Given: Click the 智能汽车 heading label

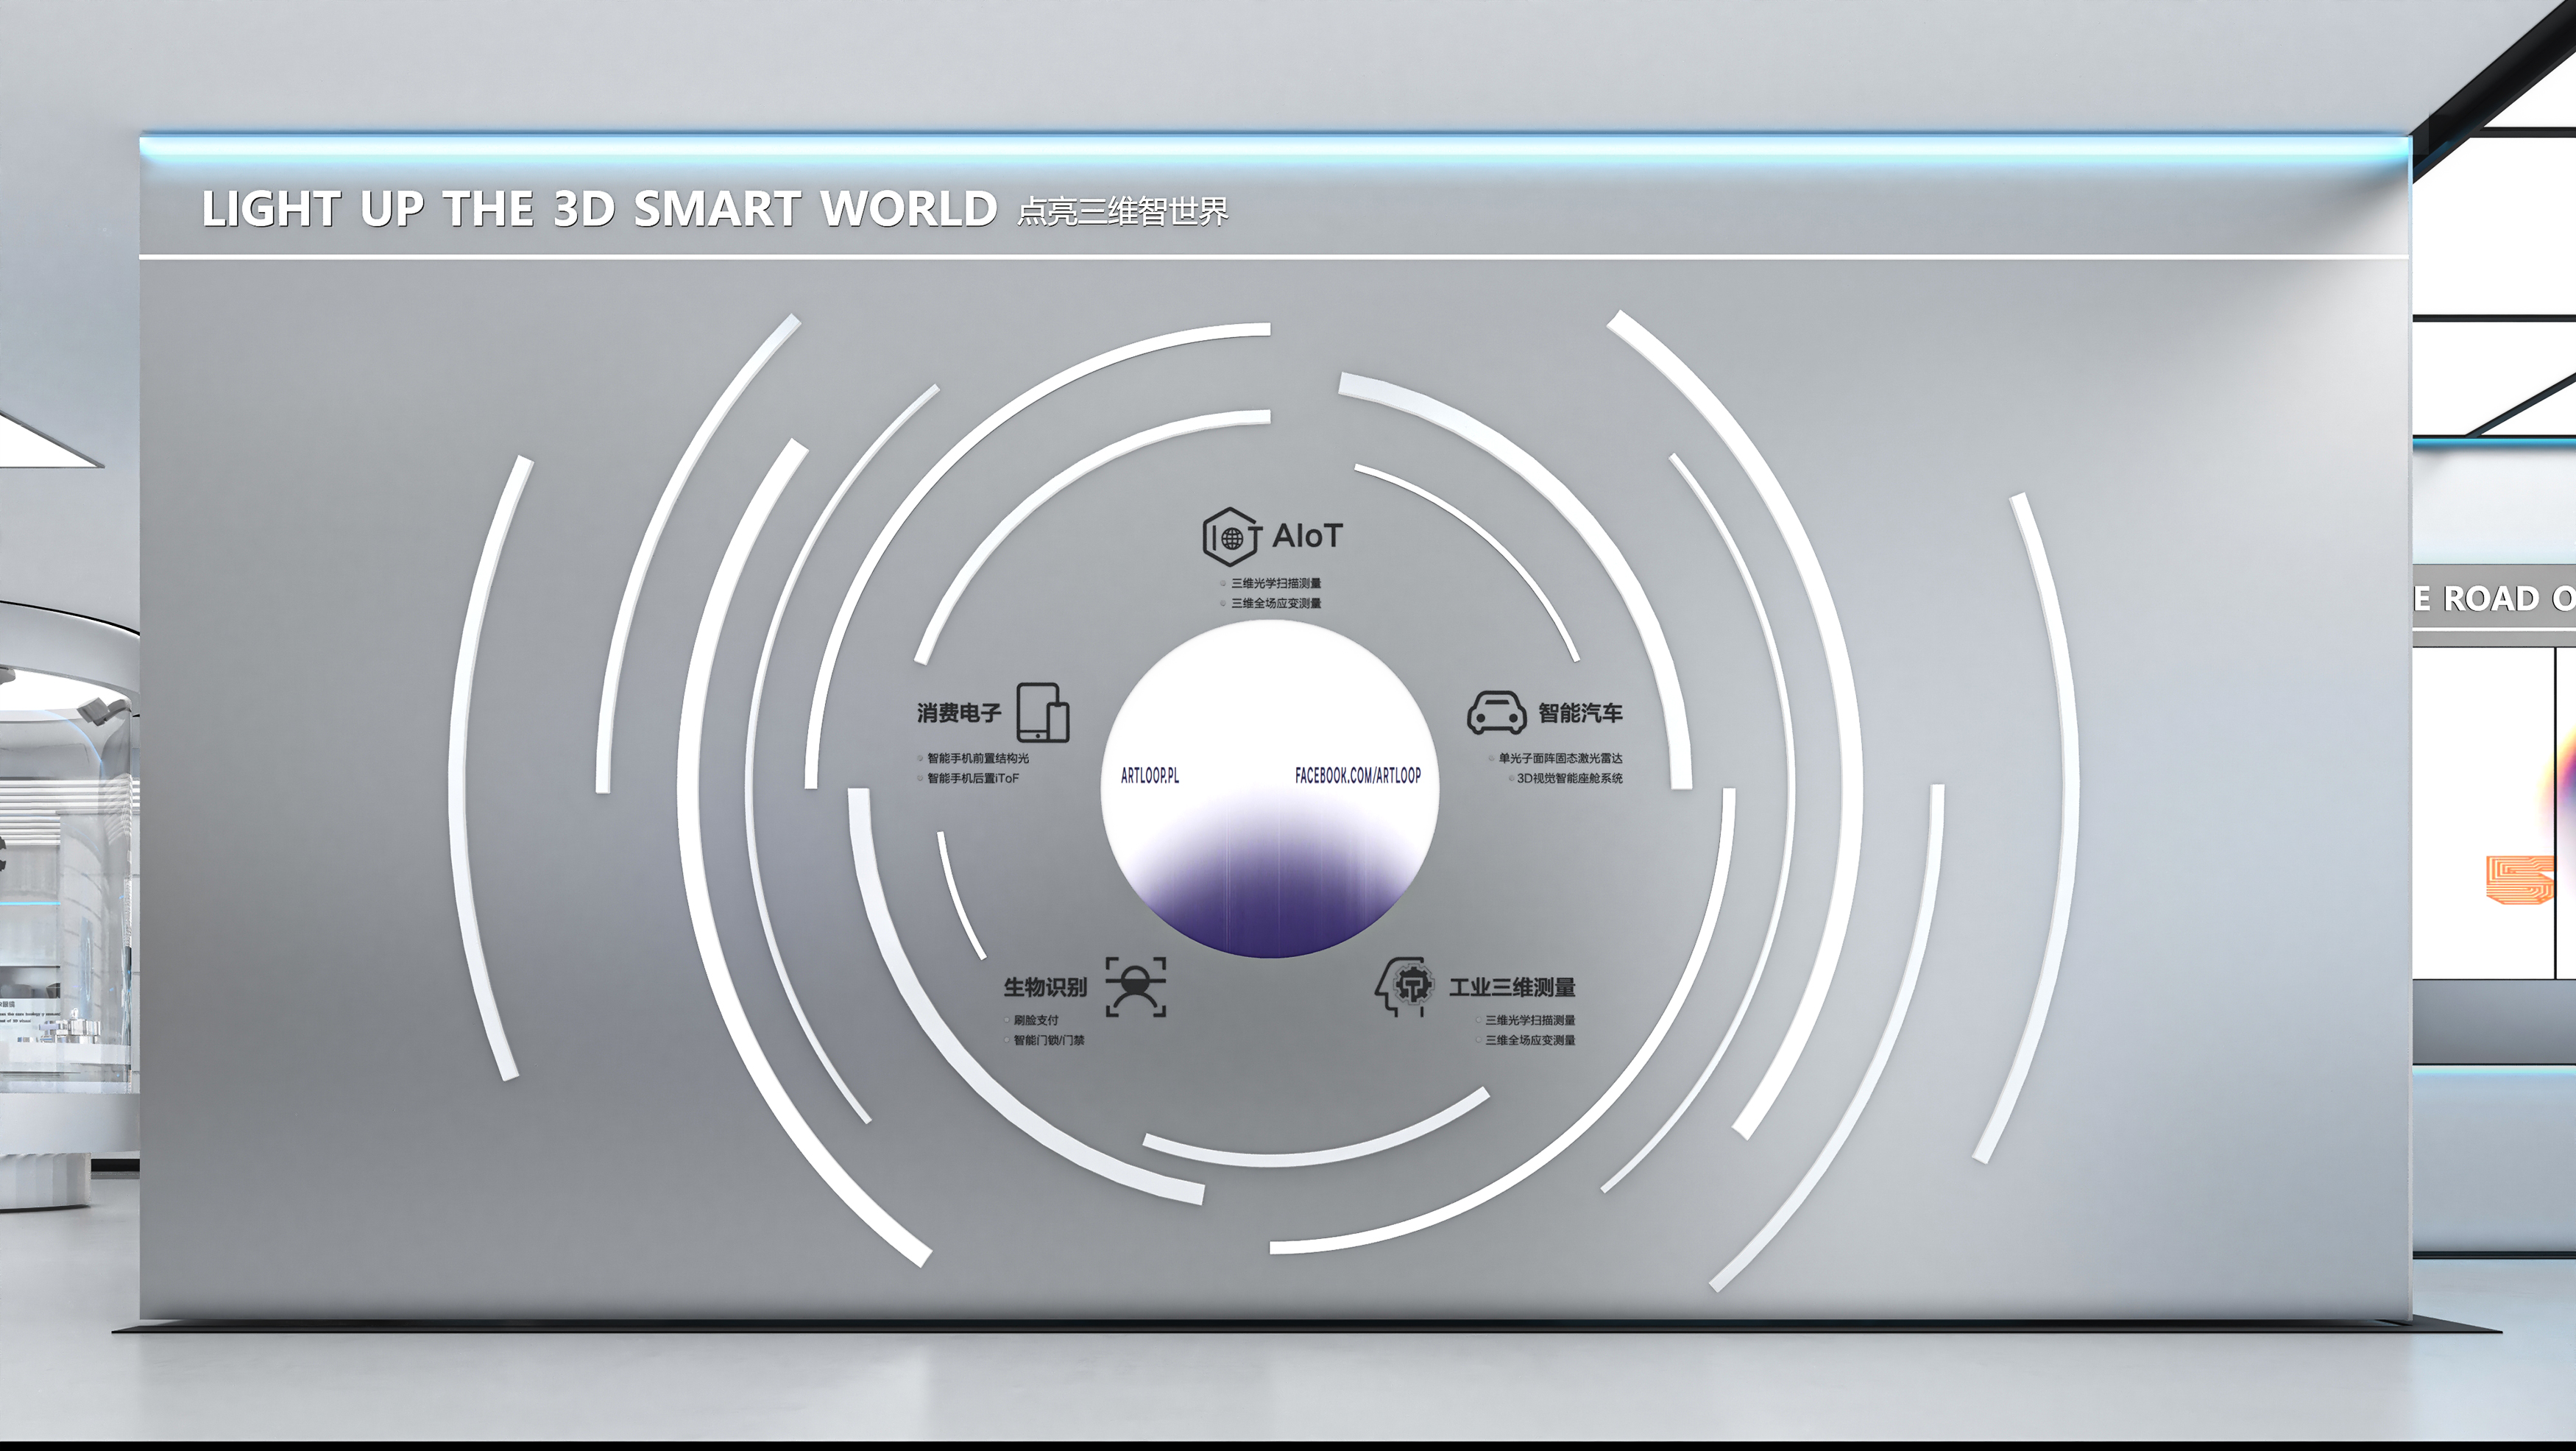Looking at the screenshot, I should [1580, 713].
